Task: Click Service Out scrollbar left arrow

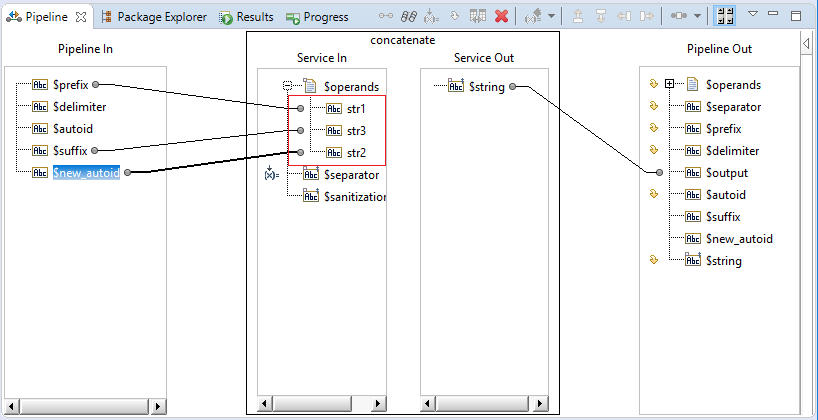Action: (428, 403)
